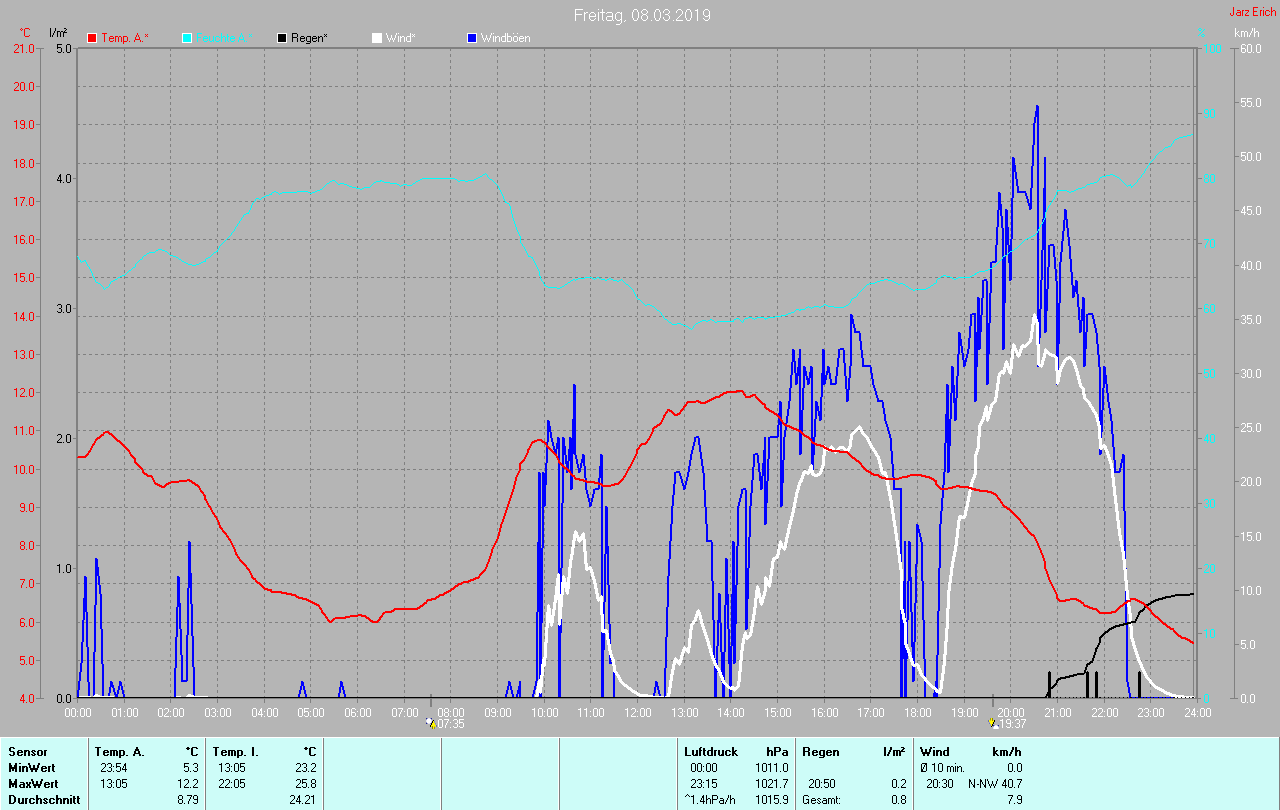Viewport: 1280px width, 810px height.
Task: Click the 'km/h' unit in Wind header
Action: (x=1008, y=752)
